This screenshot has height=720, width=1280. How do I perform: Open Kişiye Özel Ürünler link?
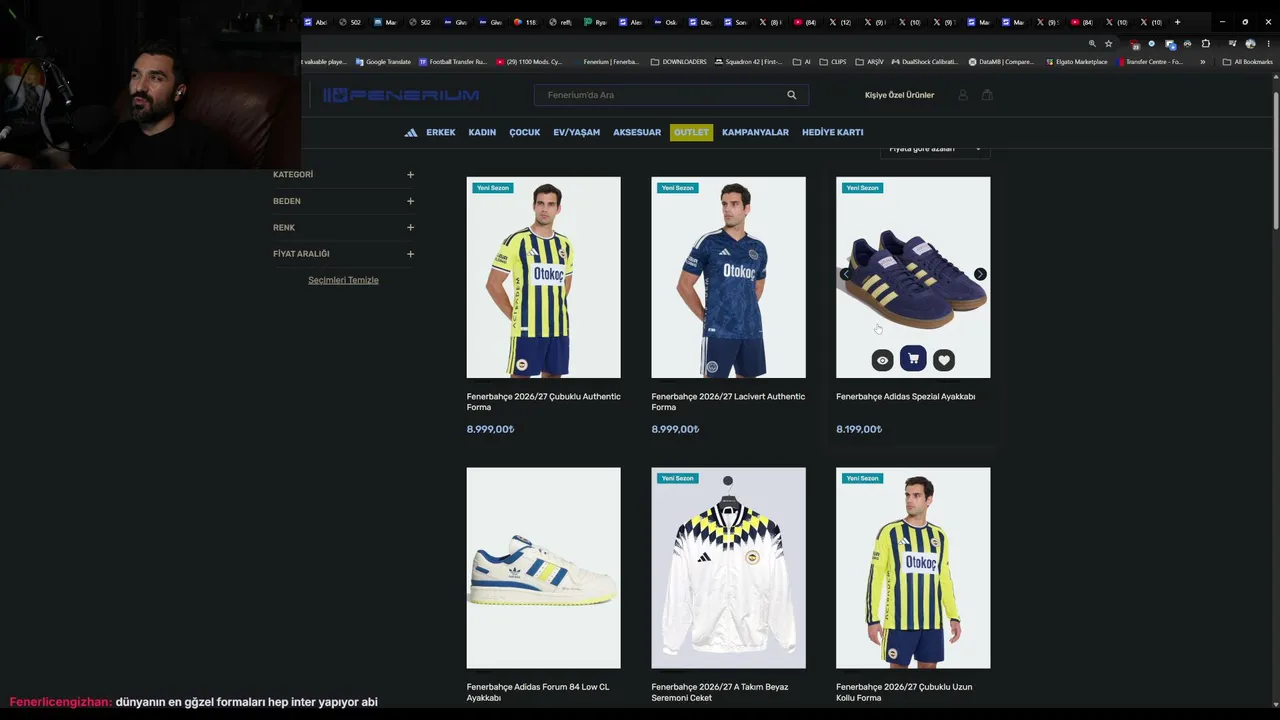pos(899,95)
